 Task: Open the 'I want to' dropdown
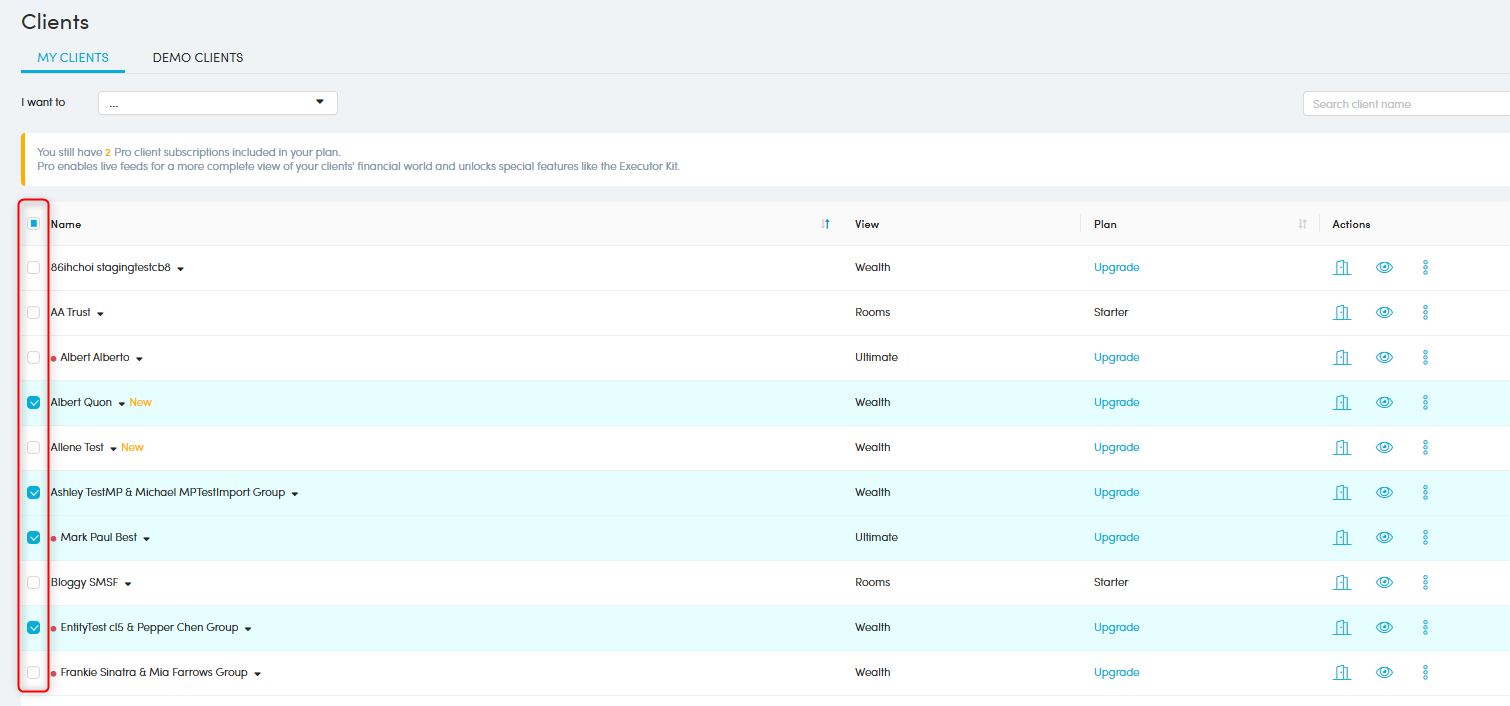coord(217,103)
